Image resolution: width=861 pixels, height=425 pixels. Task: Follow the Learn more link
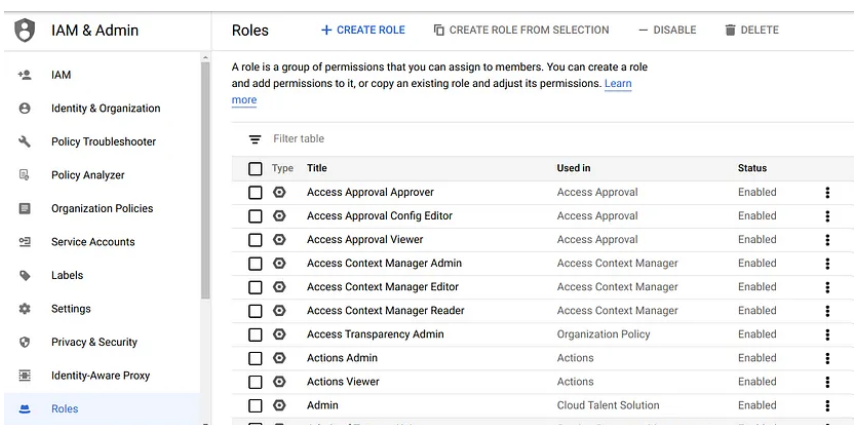tap(618, 84)
